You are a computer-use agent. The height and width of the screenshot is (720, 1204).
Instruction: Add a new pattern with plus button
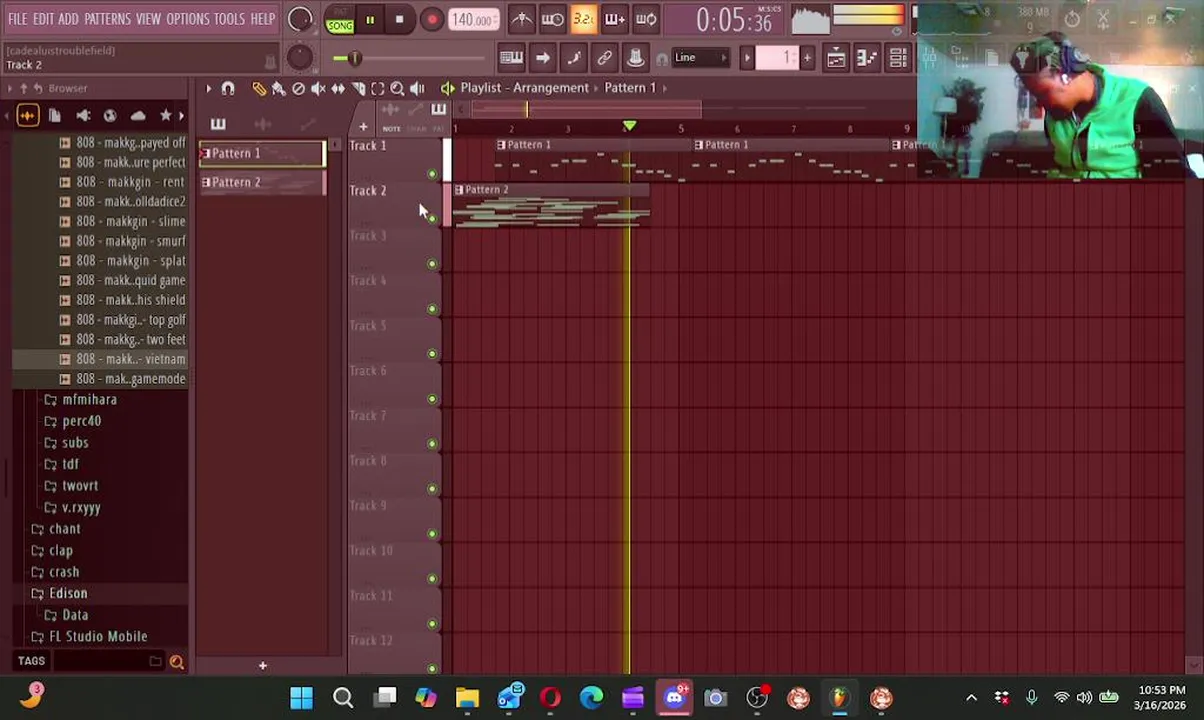[x=806, y=58]
